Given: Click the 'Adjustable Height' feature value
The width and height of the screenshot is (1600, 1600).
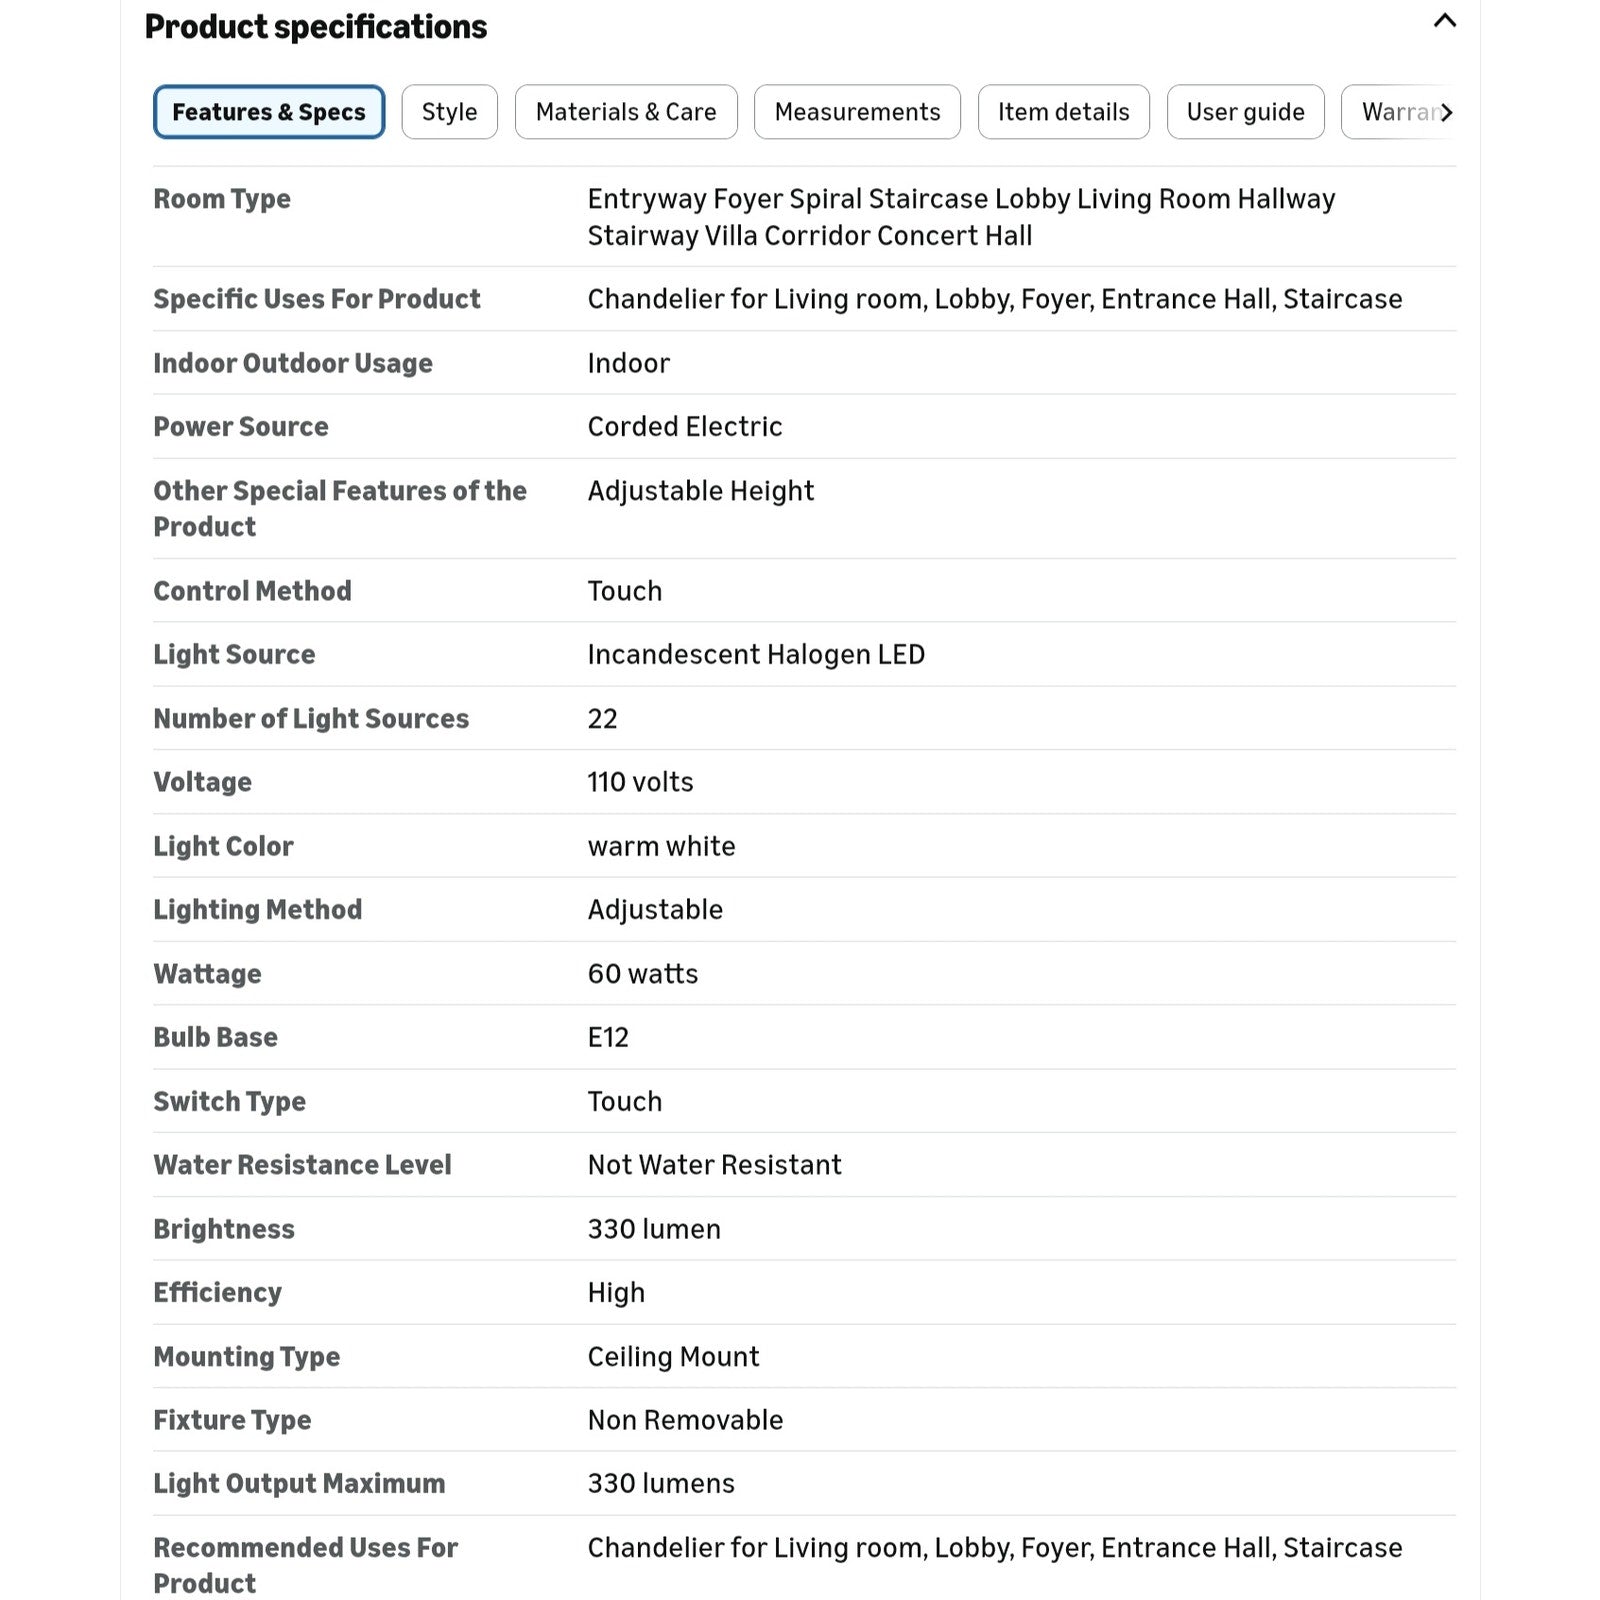Looking at the screenshot, I should (701, 491).
